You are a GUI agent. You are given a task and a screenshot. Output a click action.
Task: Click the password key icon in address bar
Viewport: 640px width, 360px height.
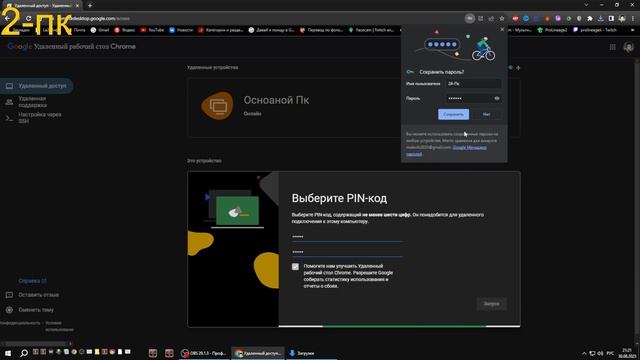click(470, 18)
